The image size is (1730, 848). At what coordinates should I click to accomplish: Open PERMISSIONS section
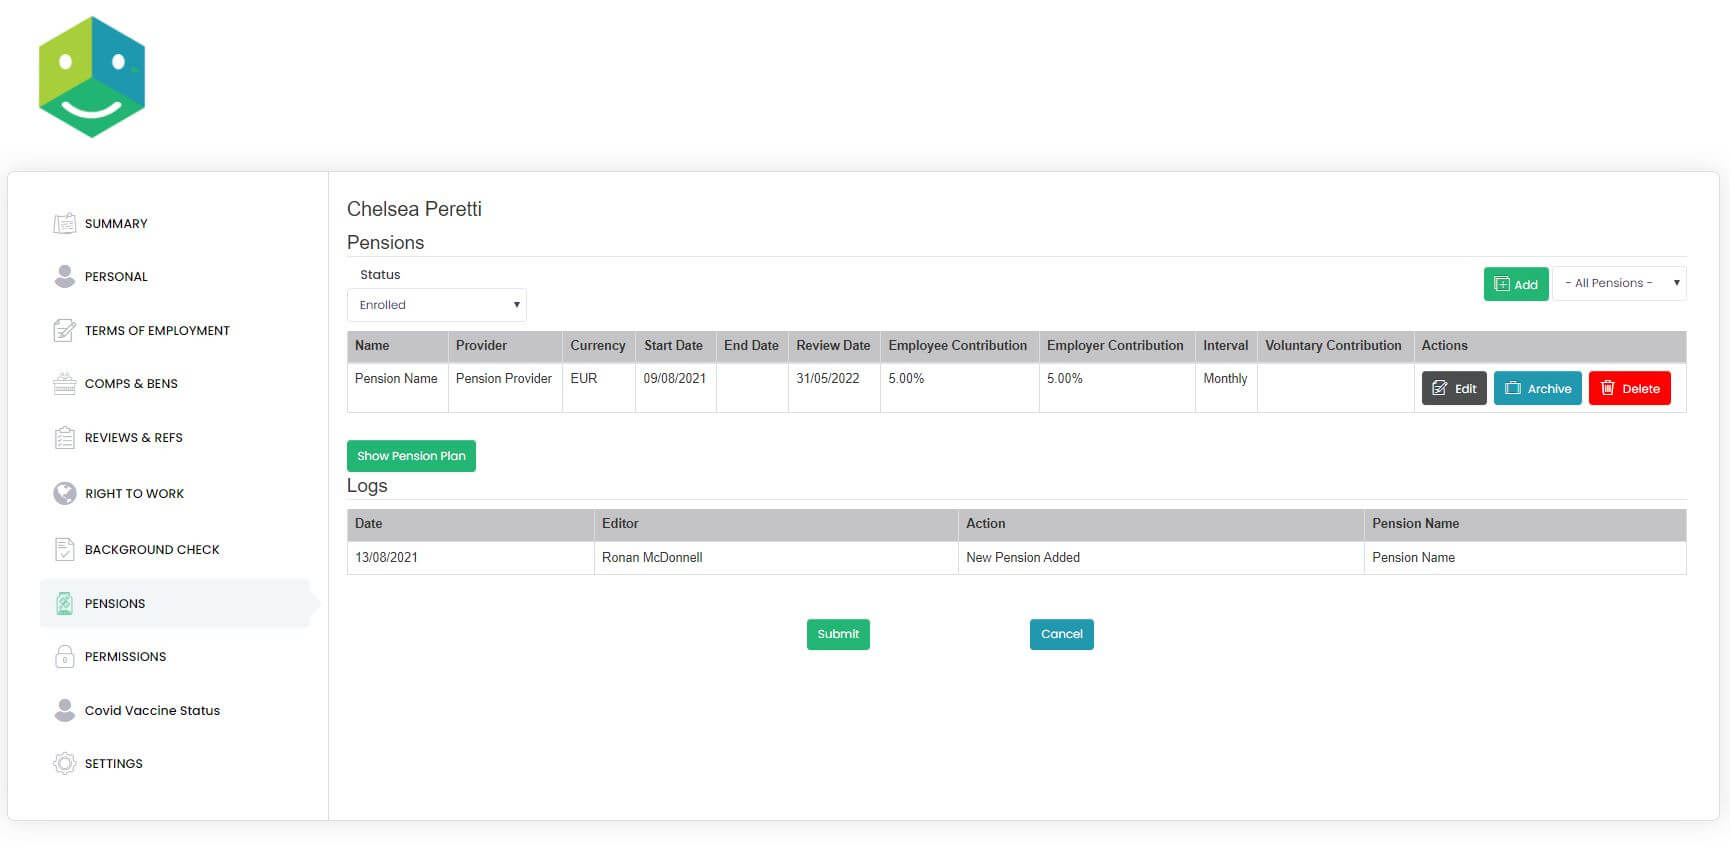pos(125,657)
